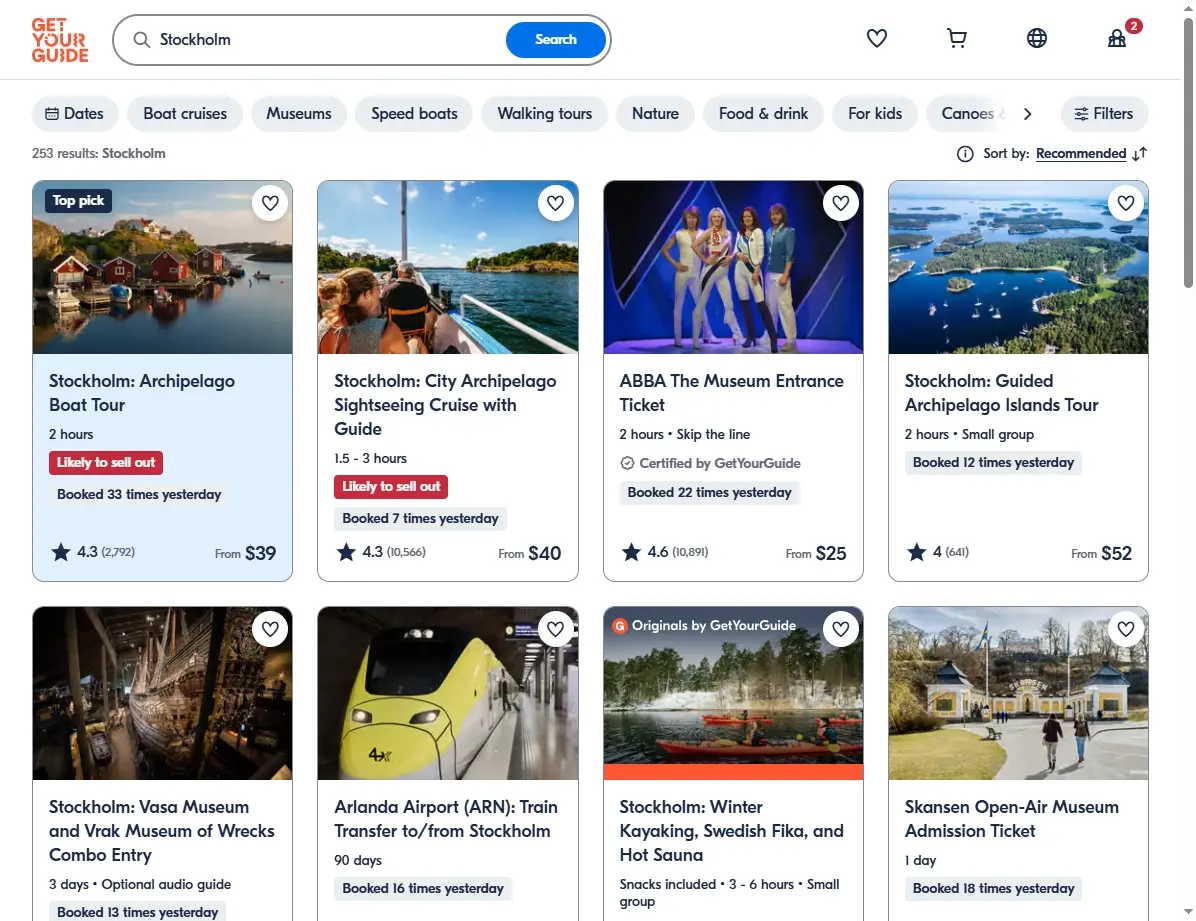
Task: Click the blue Search button
Action: 555,40
